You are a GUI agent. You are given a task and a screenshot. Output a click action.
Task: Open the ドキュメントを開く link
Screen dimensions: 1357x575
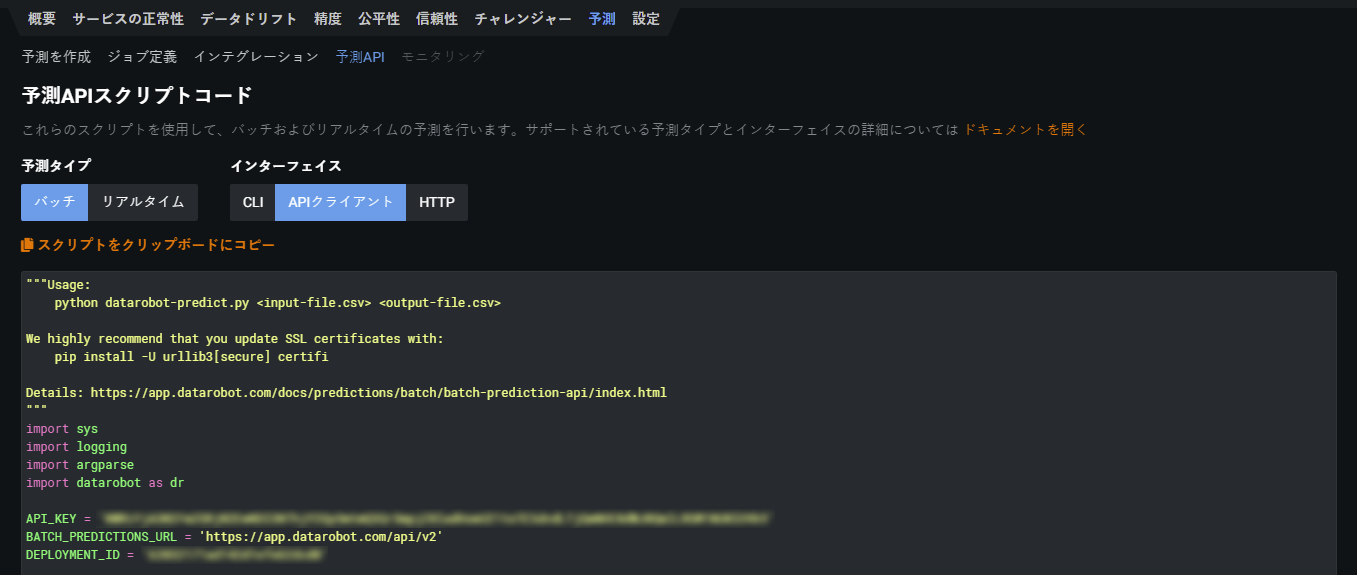[1025, 129]
